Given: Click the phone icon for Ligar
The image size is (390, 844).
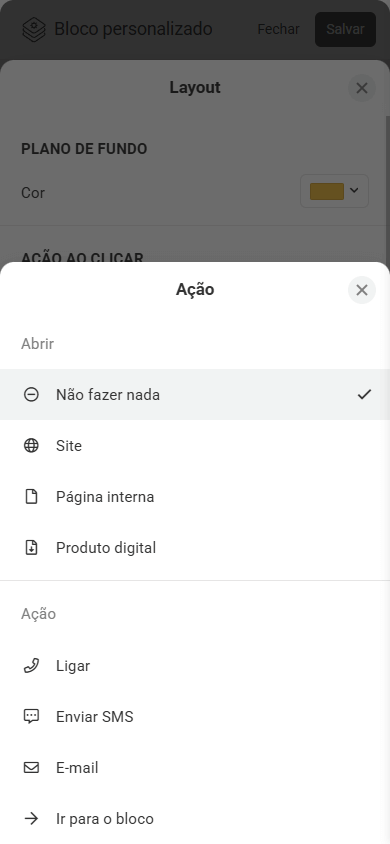Looking at the screenshot, I should click(x=31, y=666).
